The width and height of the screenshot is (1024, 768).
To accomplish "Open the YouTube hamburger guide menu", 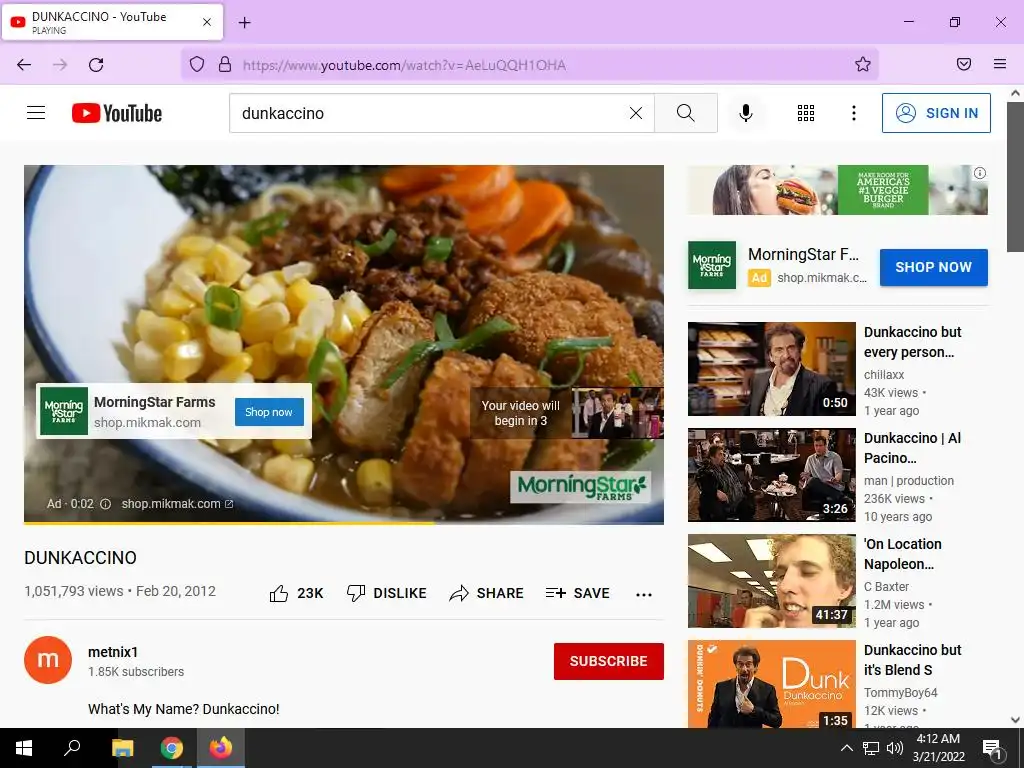I will (36, 113).
